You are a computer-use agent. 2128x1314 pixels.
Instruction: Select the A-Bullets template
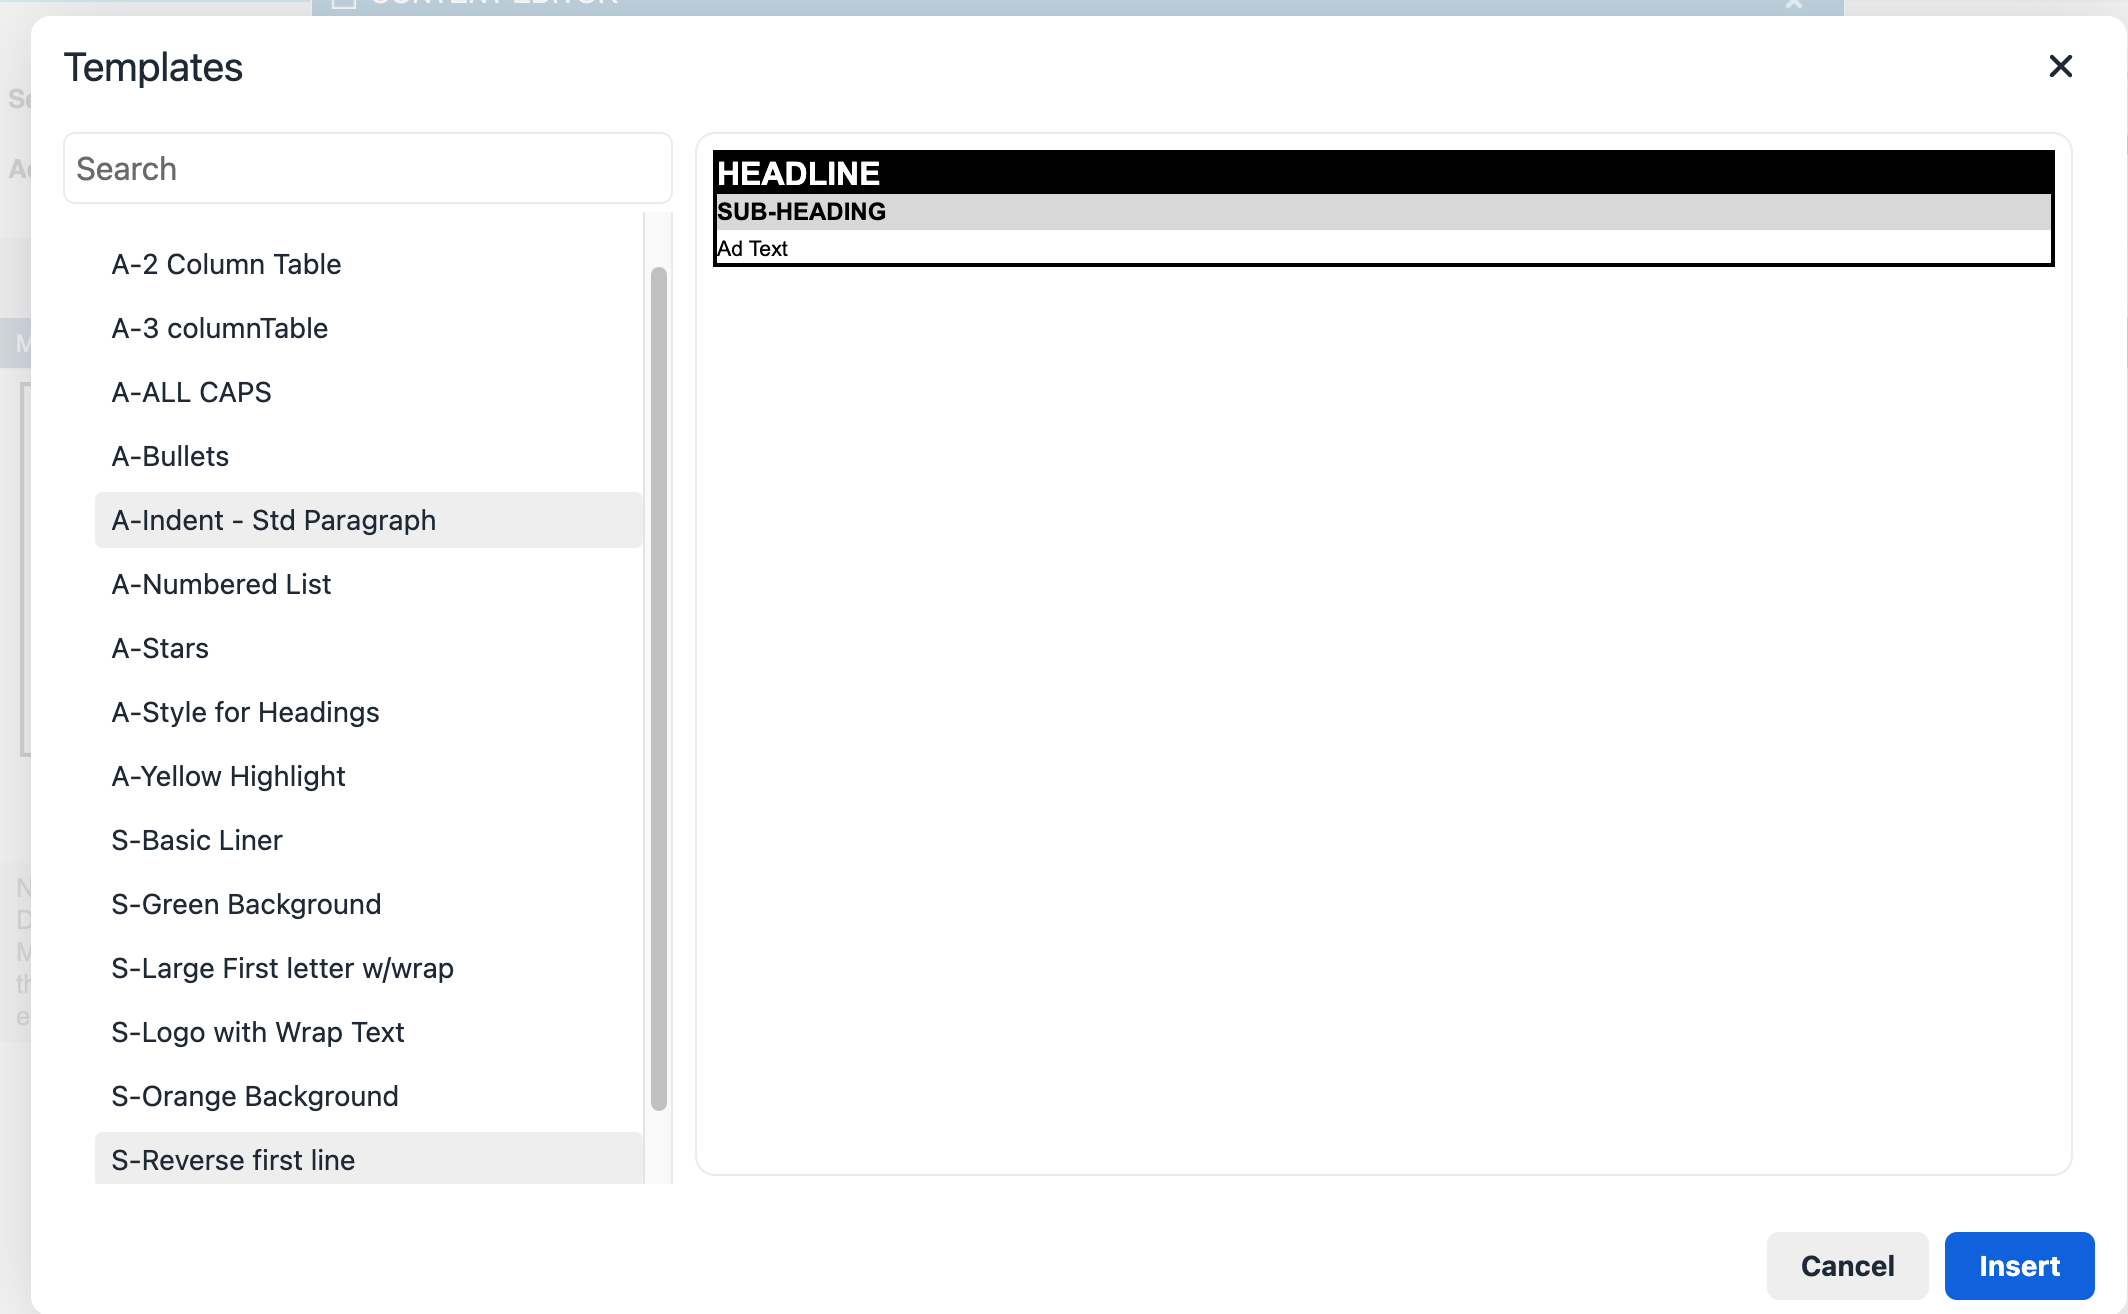point(170,456)
